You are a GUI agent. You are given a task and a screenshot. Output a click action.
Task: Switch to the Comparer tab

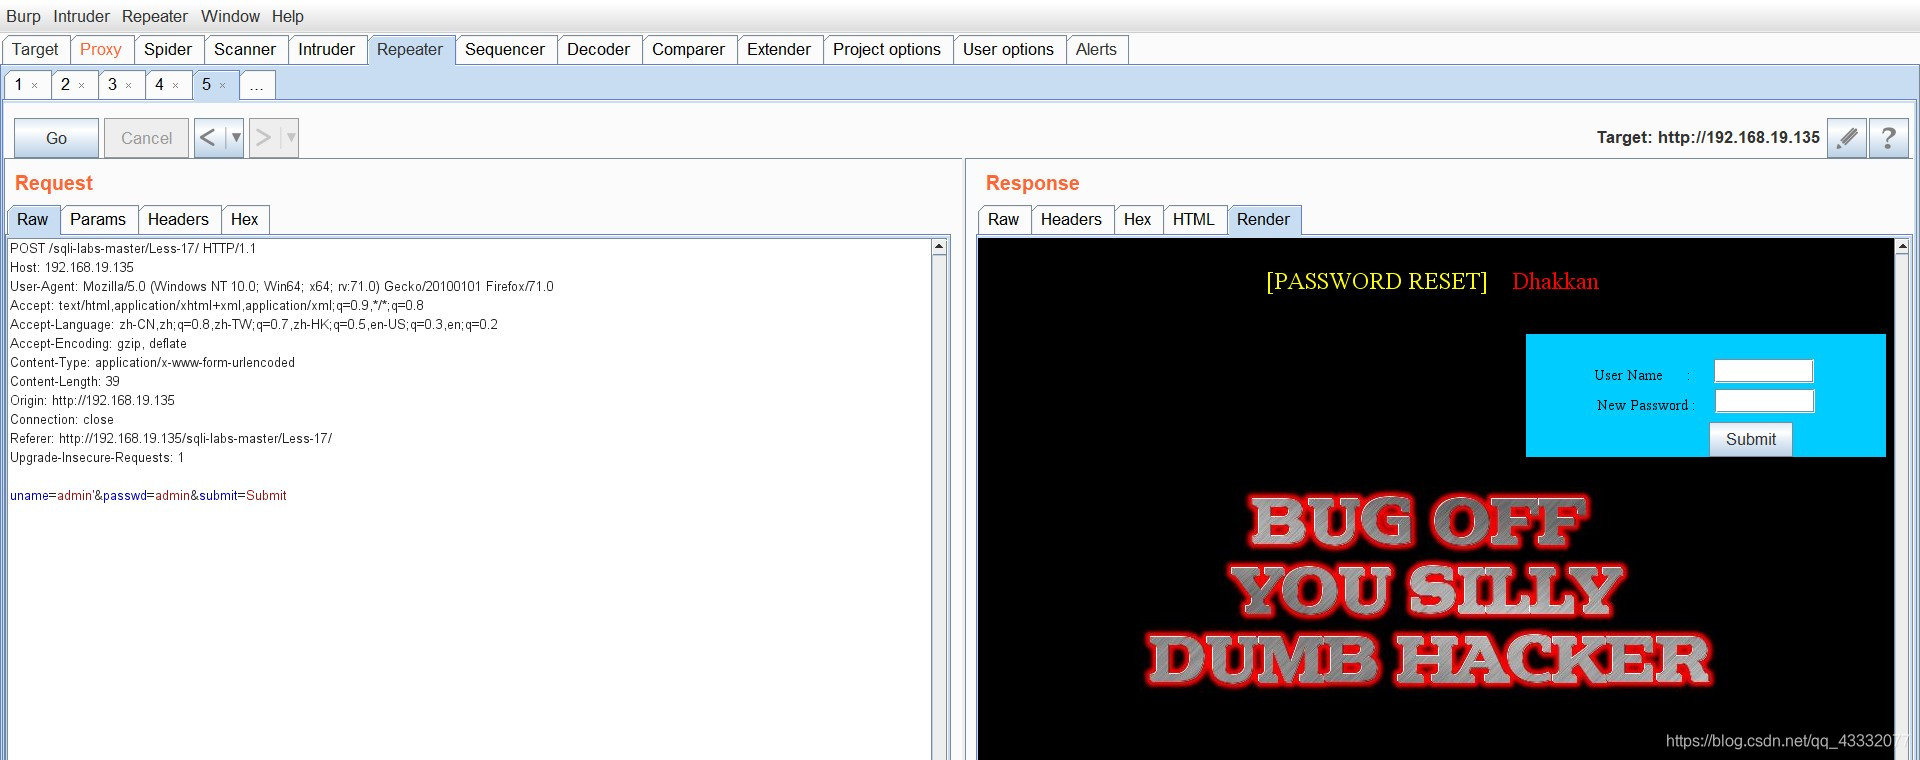click(x=689, y=49)
